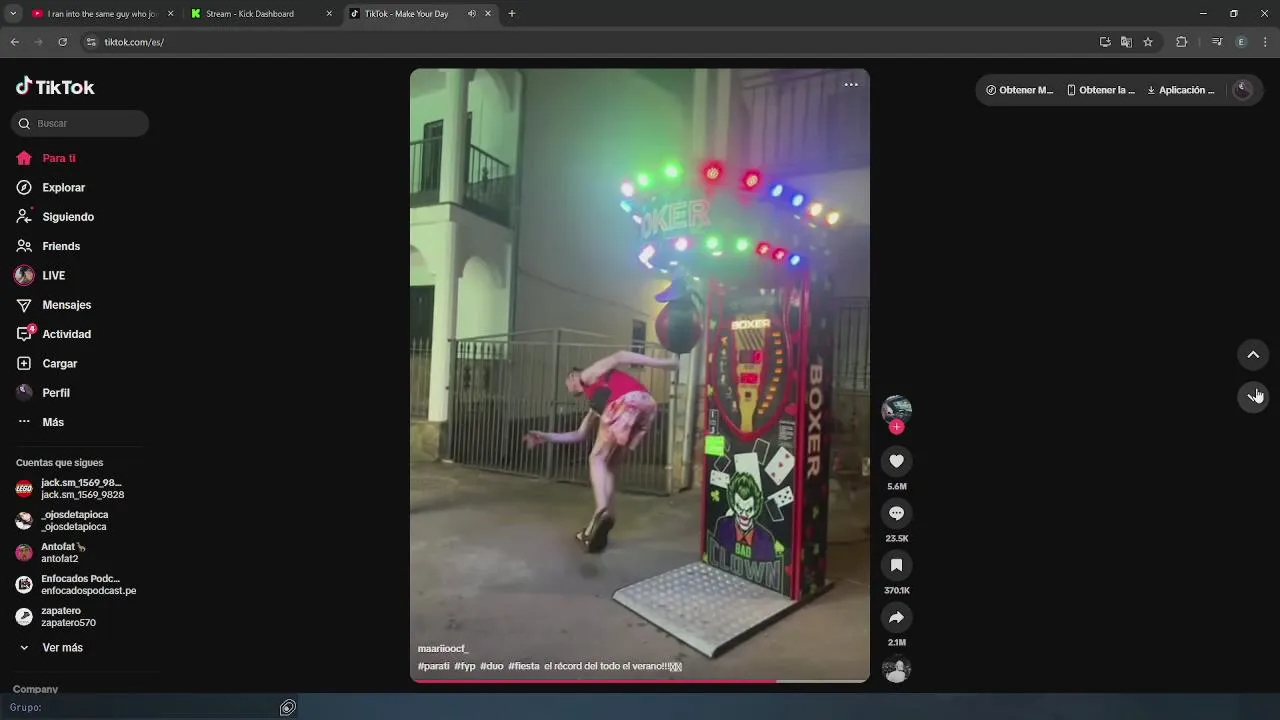The width and height of the screenshot is (1280, 720).
Task: Click the browser back arrow
Action: click(x=14, y=42)
